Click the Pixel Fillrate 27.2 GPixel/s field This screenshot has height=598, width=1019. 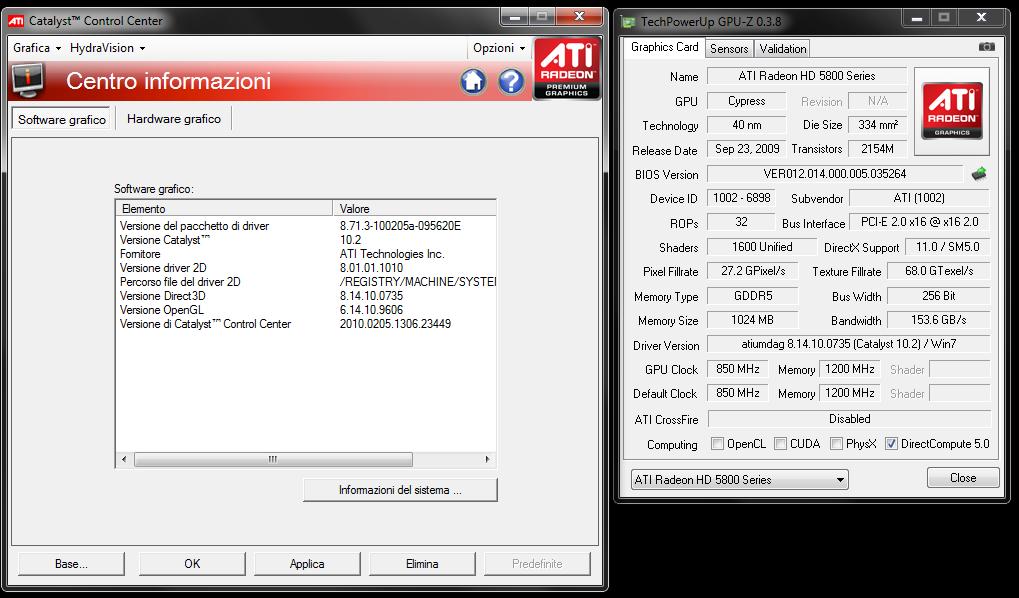[x=753, y=271]
